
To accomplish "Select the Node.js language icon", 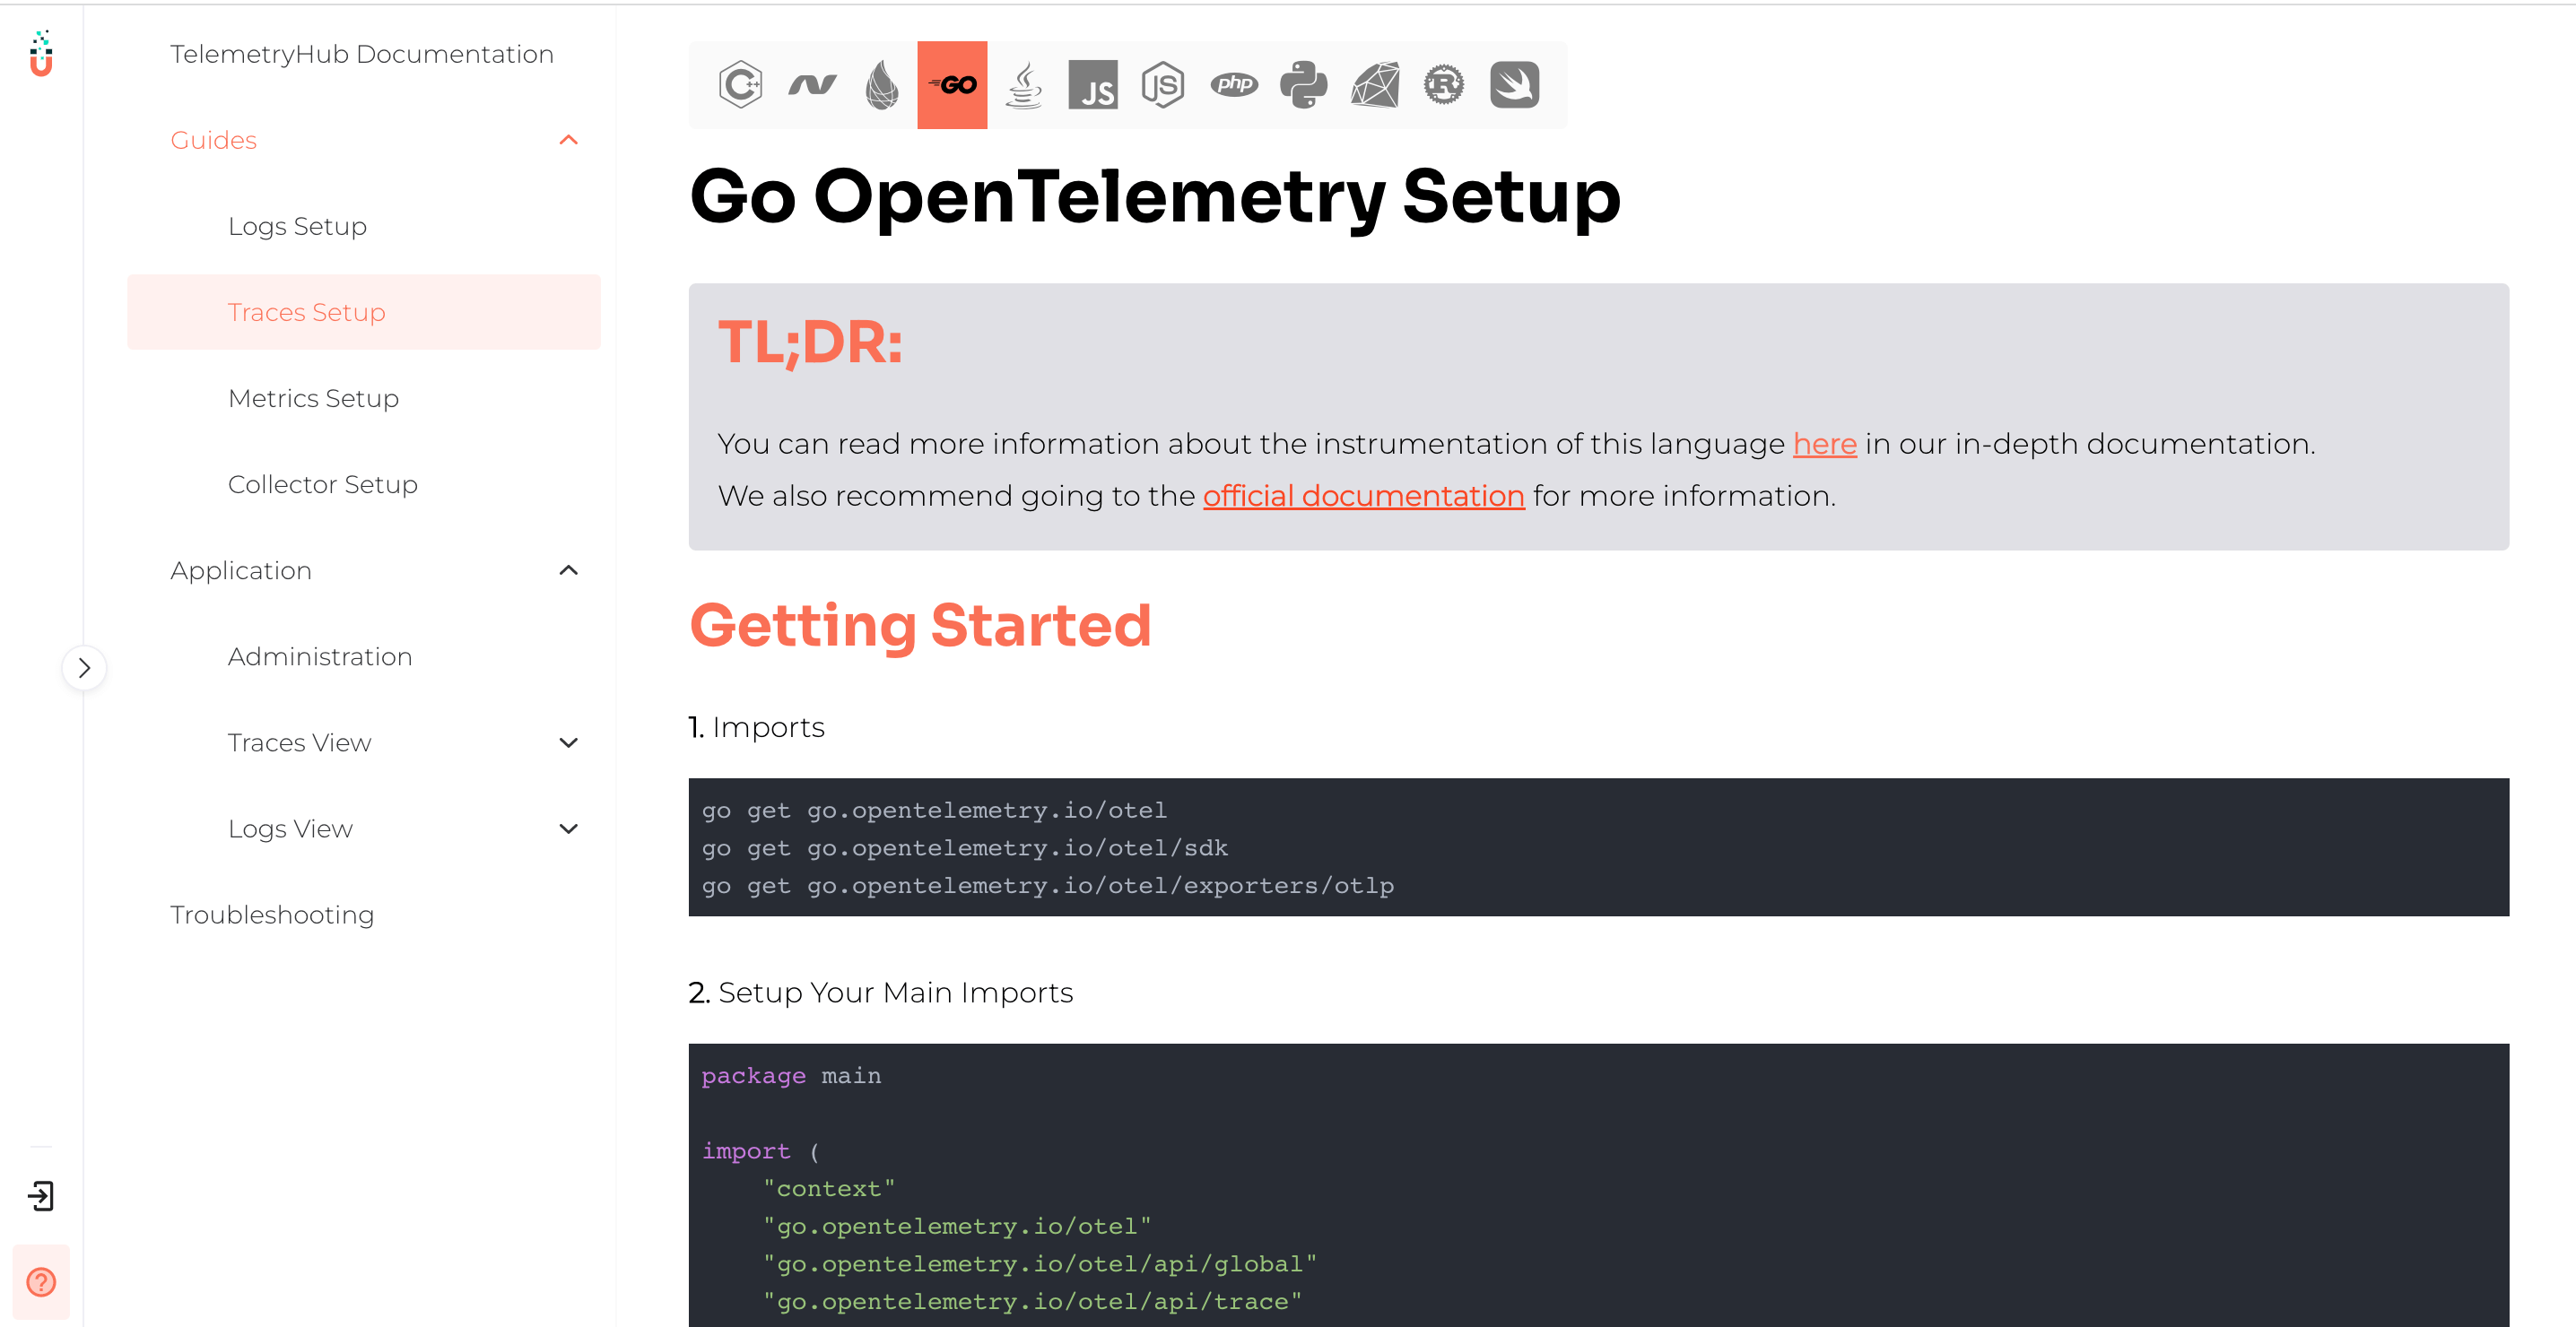I will pos(1161,82).
